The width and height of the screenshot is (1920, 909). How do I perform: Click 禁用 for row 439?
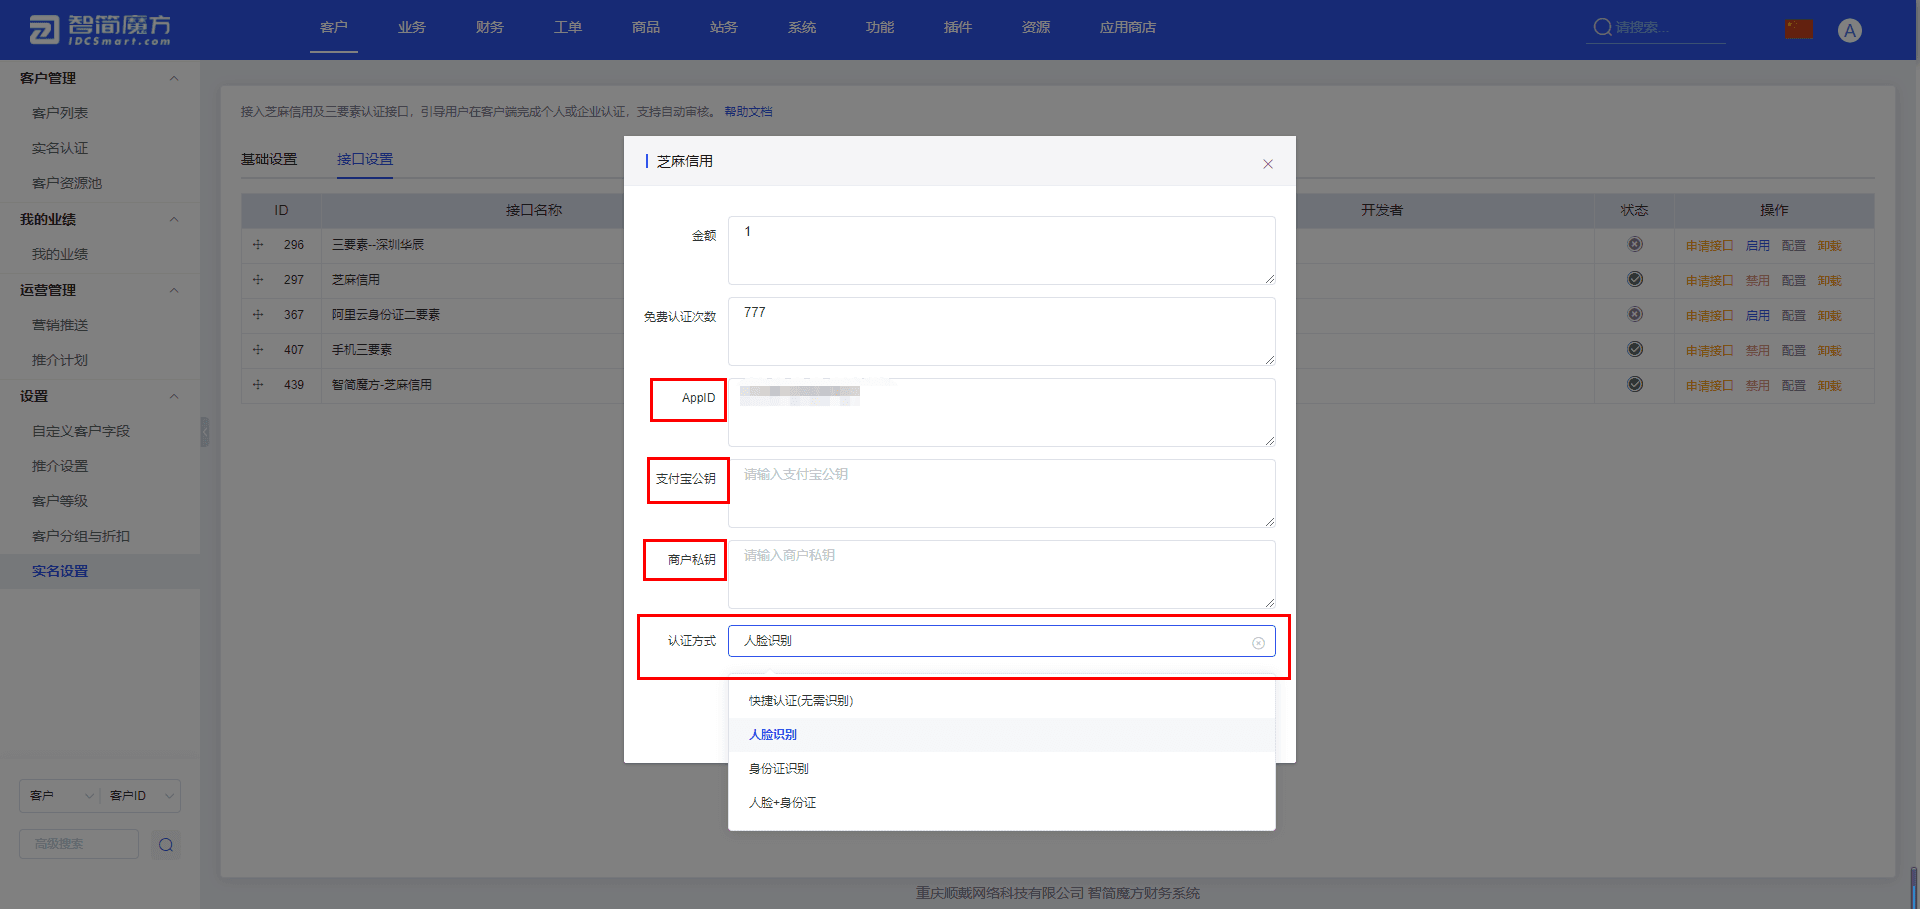pos(1758,386)
